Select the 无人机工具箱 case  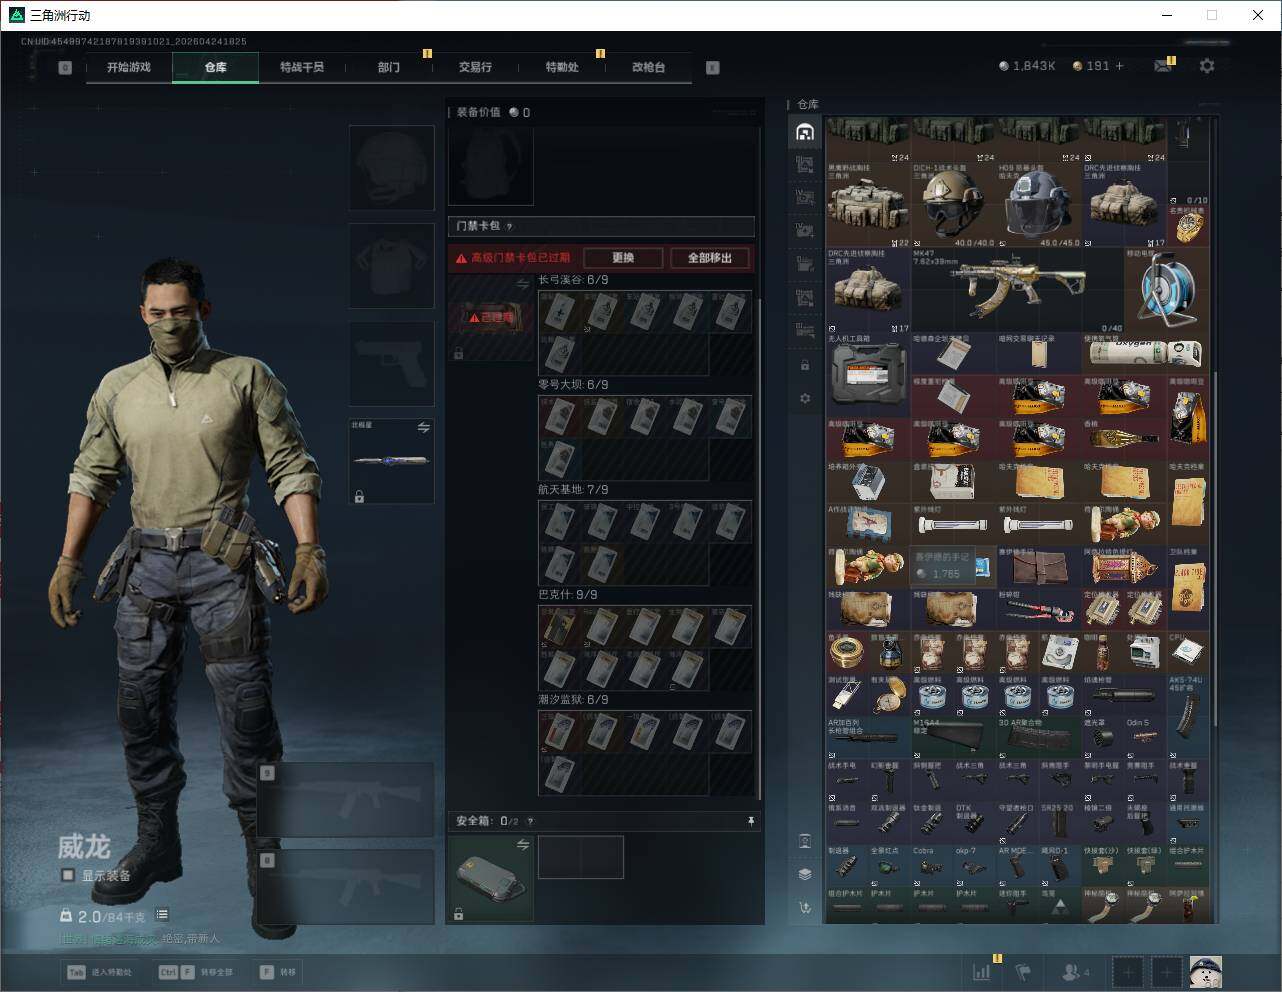[868, 375]
